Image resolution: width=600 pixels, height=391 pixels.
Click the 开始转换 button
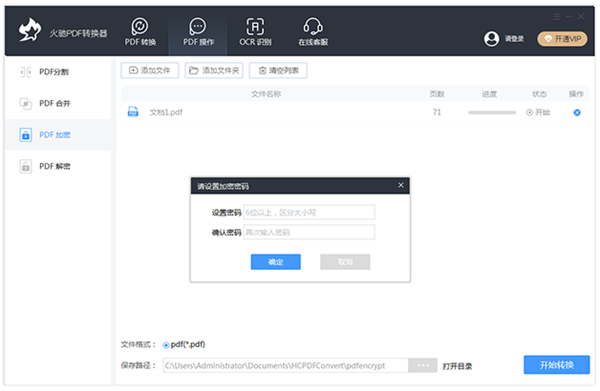(556, 365)
